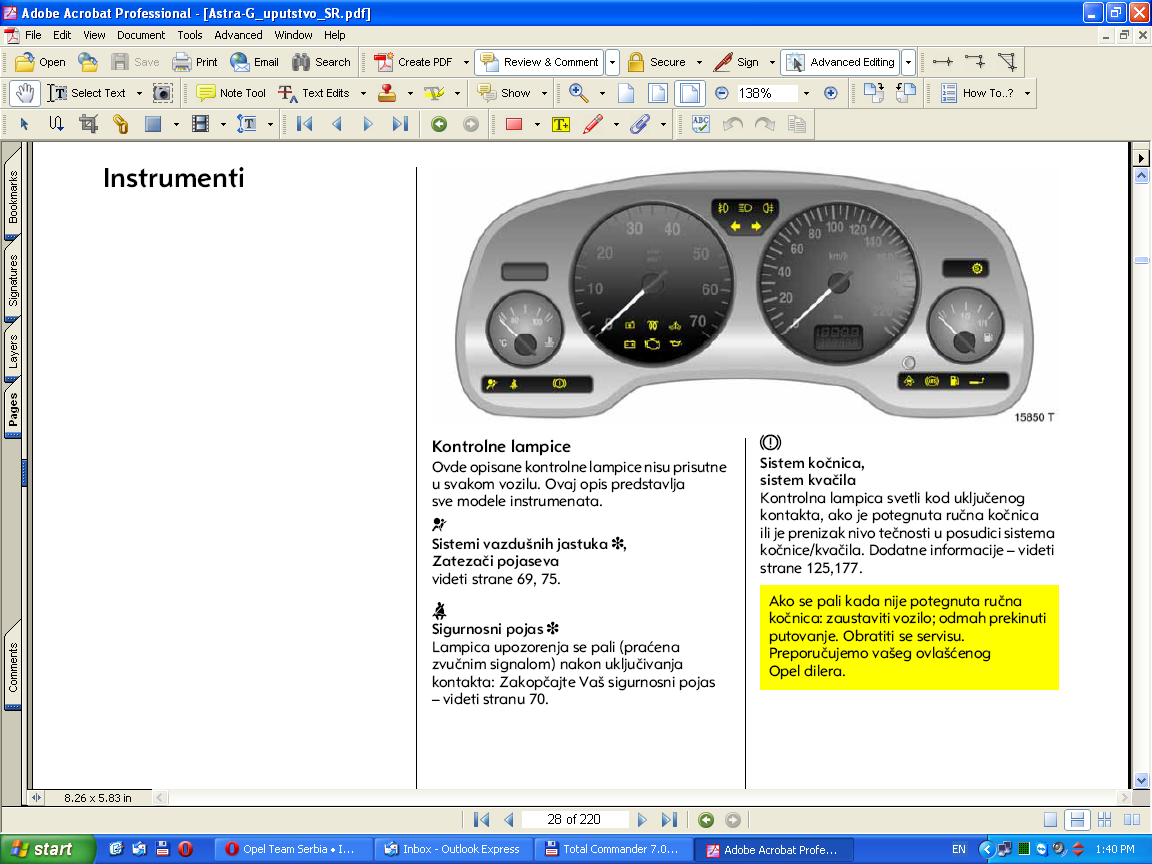The image size is (1152, 864).
Task: Switch to Single Page layout in status bar
Action: pyautogui.click(x=1051, y=819)
